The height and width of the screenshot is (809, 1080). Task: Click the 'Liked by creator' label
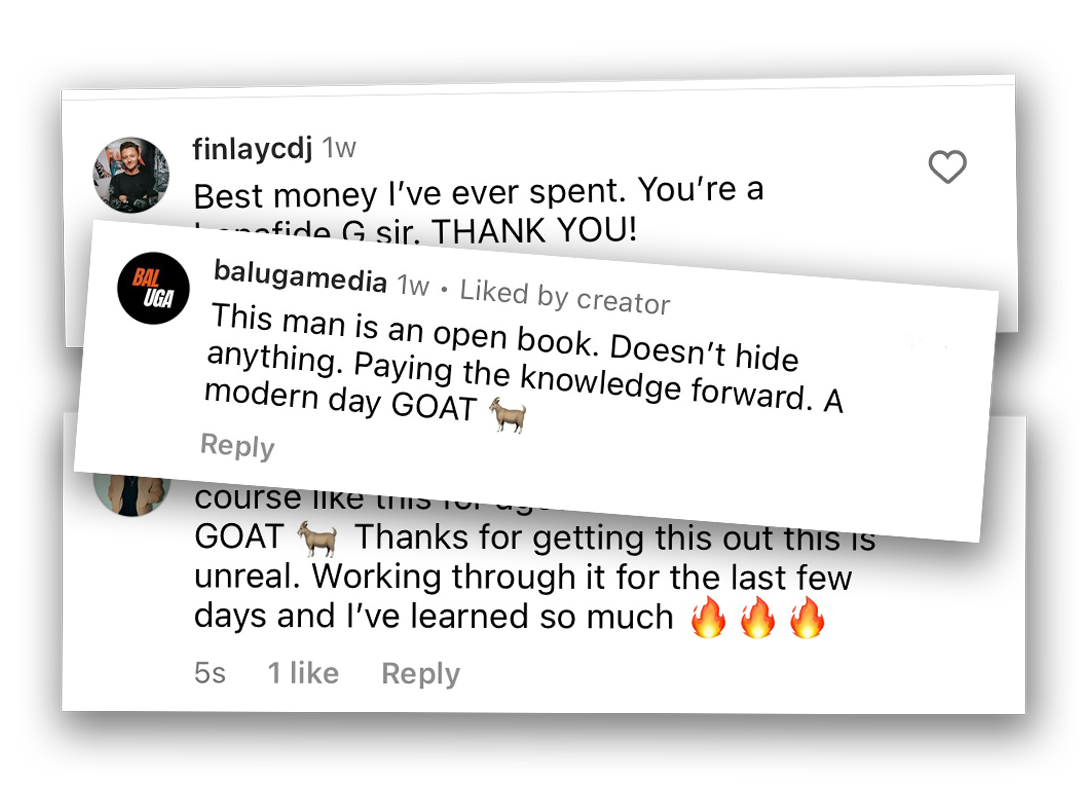point(565,297)
